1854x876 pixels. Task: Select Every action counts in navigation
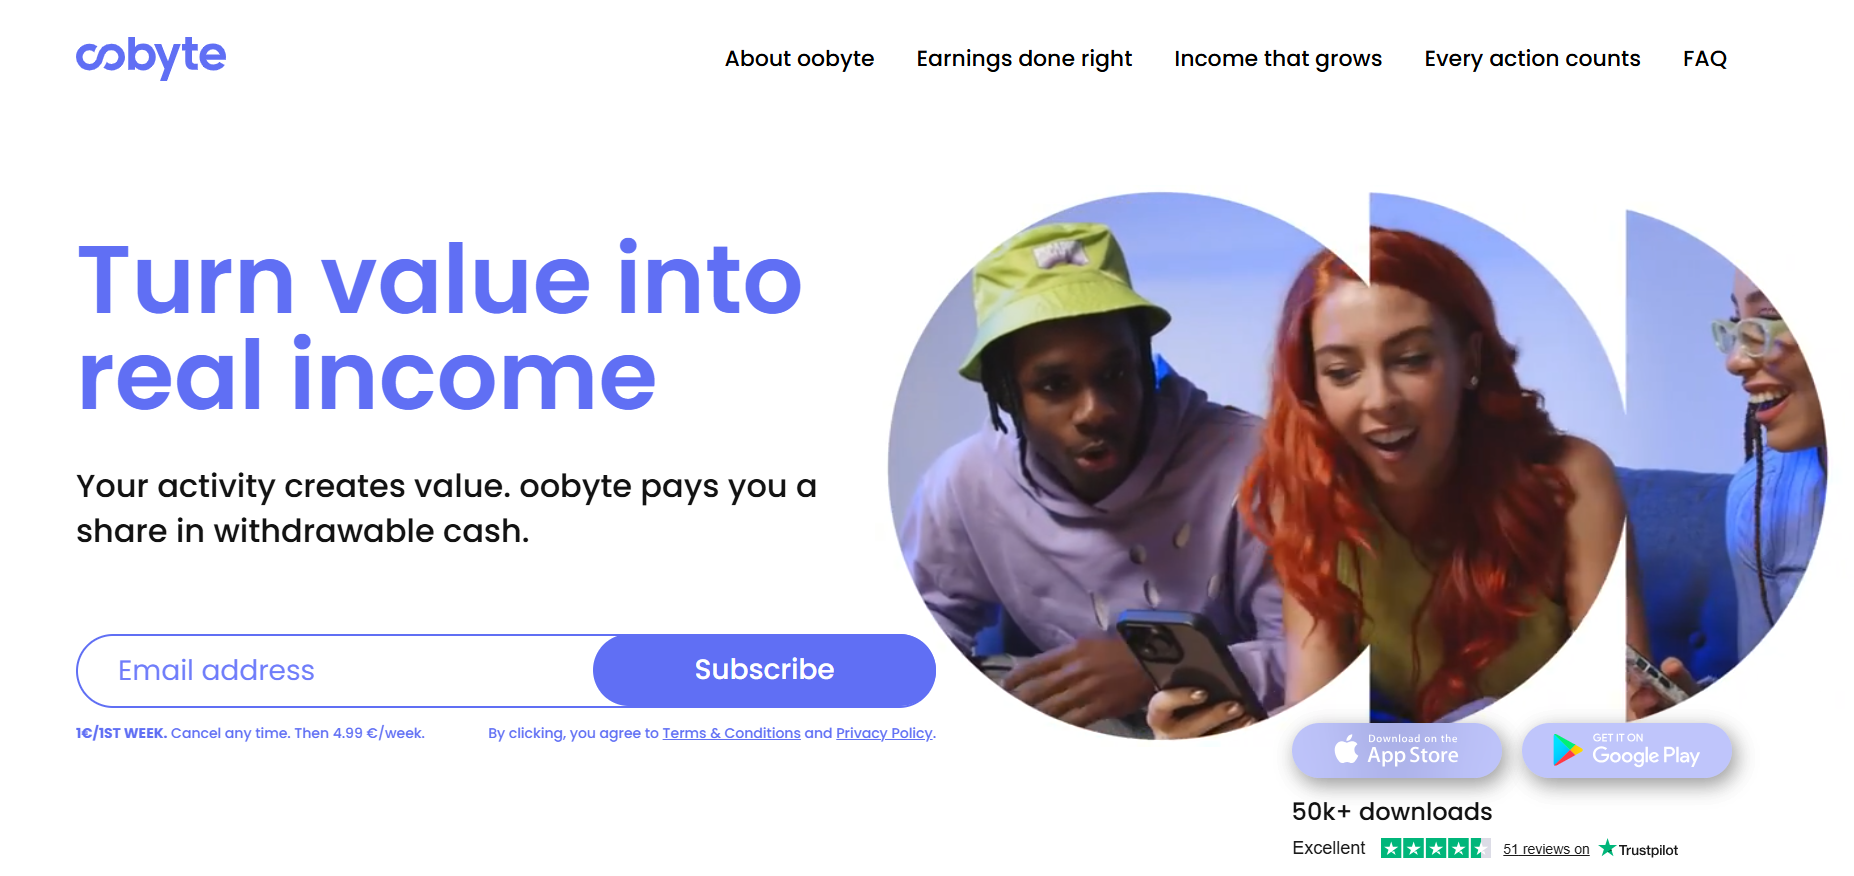pos(1532,59)
